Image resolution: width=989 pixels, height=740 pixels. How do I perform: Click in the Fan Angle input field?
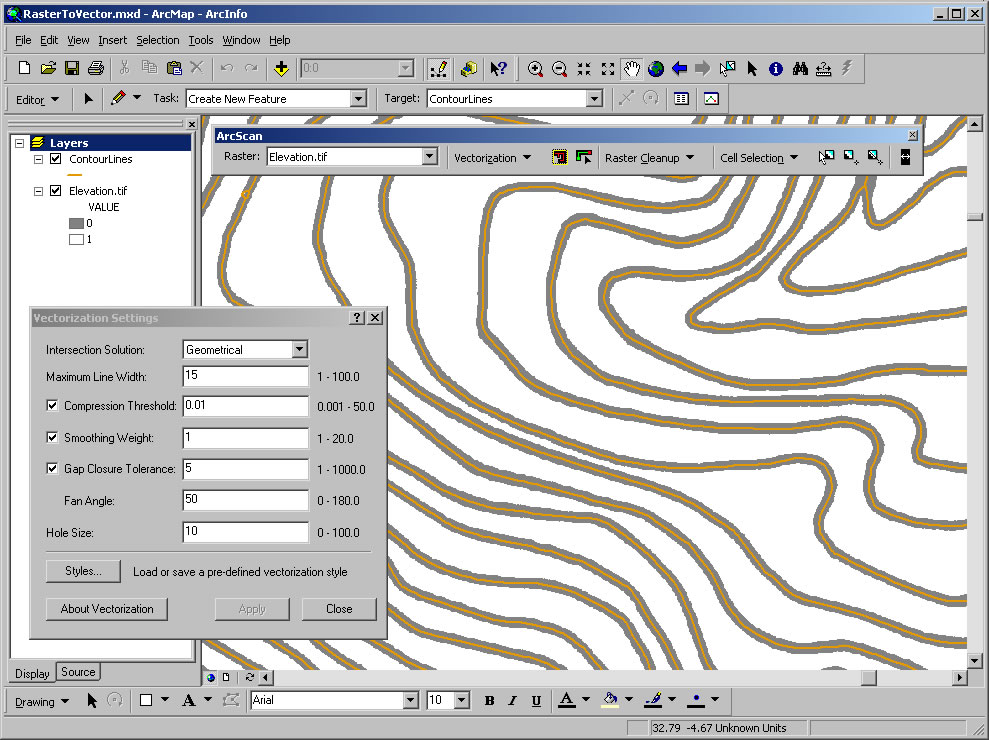245,500
